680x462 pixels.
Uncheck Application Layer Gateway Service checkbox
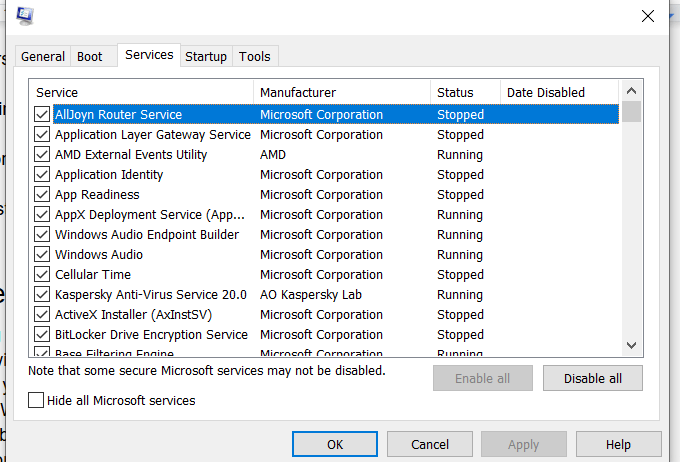pos(42,134)
